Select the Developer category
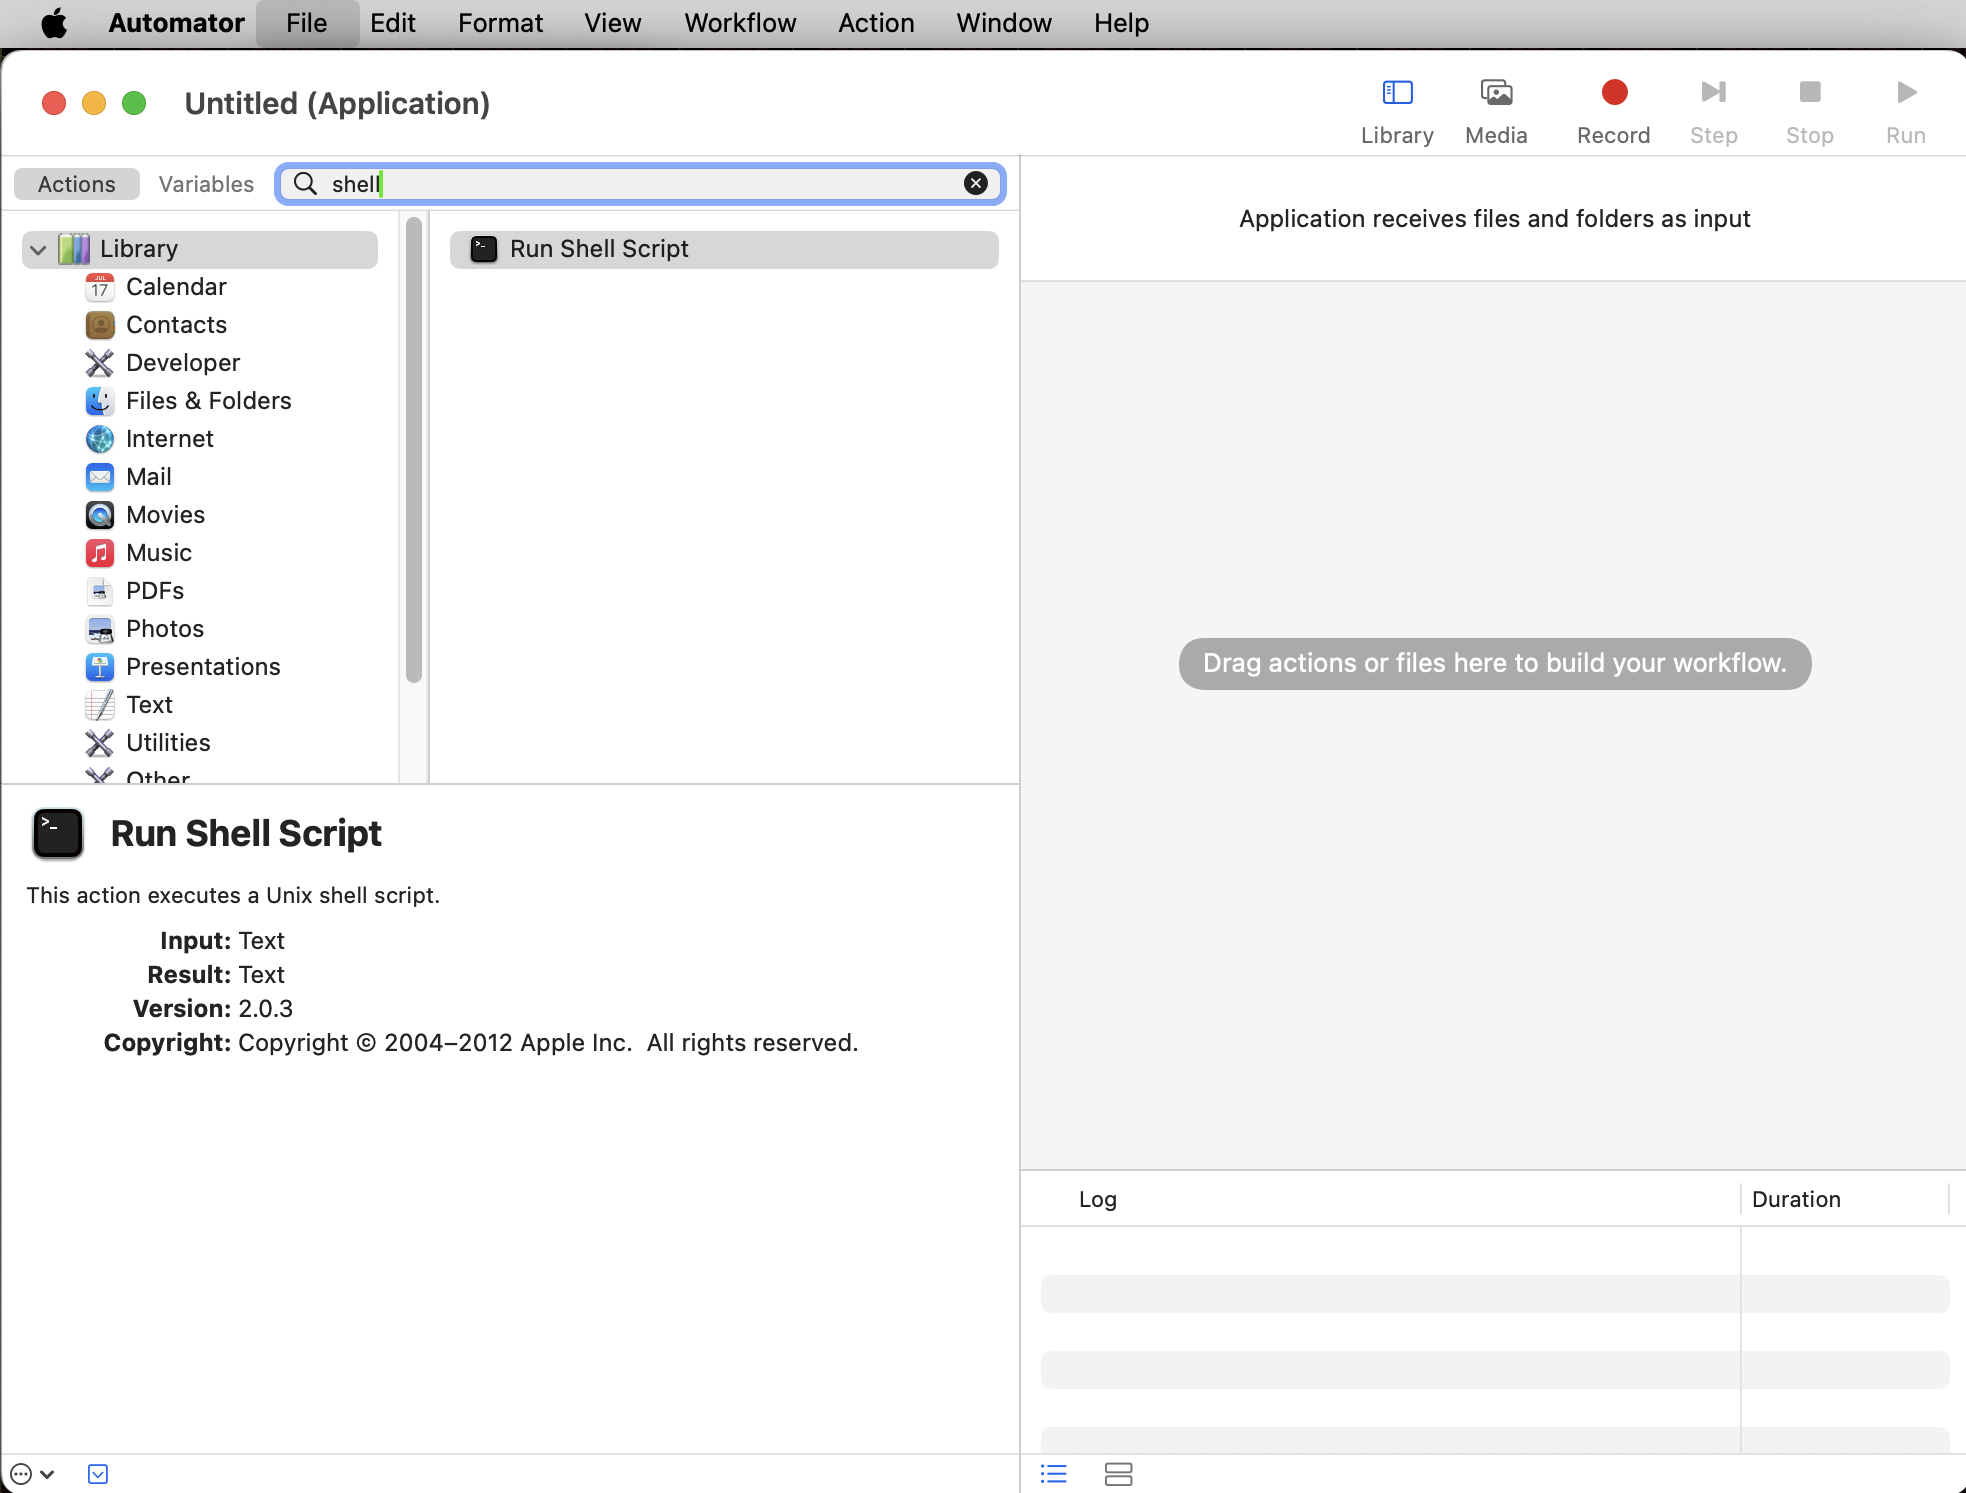 [183, 363]
